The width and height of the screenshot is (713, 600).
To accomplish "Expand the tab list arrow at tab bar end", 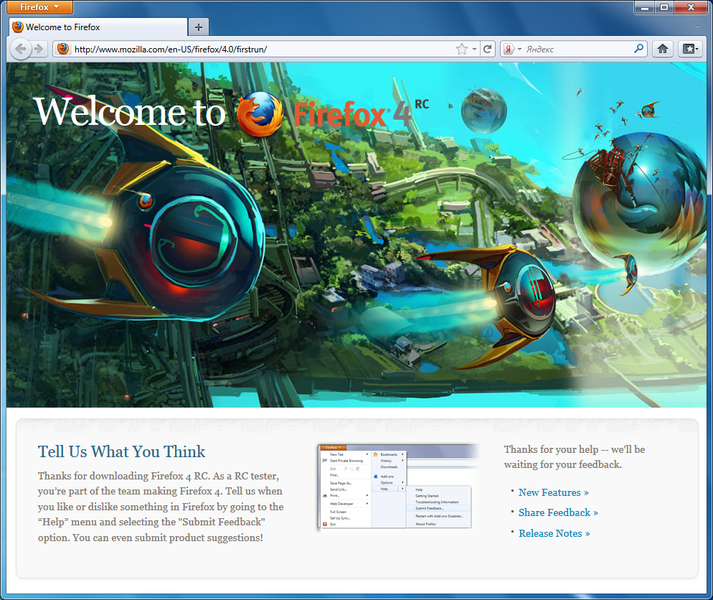I will point(697,27).
